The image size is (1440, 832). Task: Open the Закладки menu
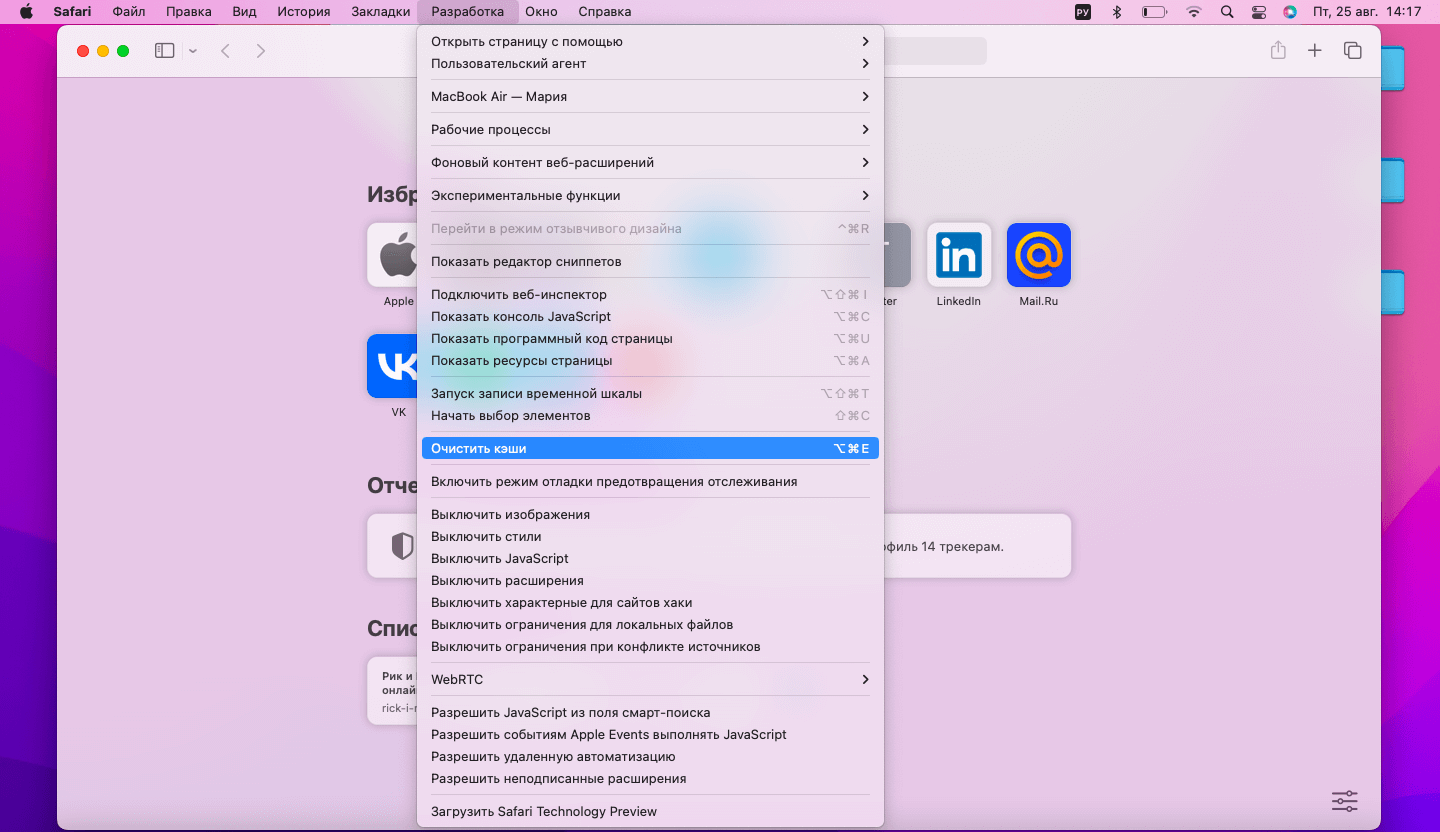[380, 12]
